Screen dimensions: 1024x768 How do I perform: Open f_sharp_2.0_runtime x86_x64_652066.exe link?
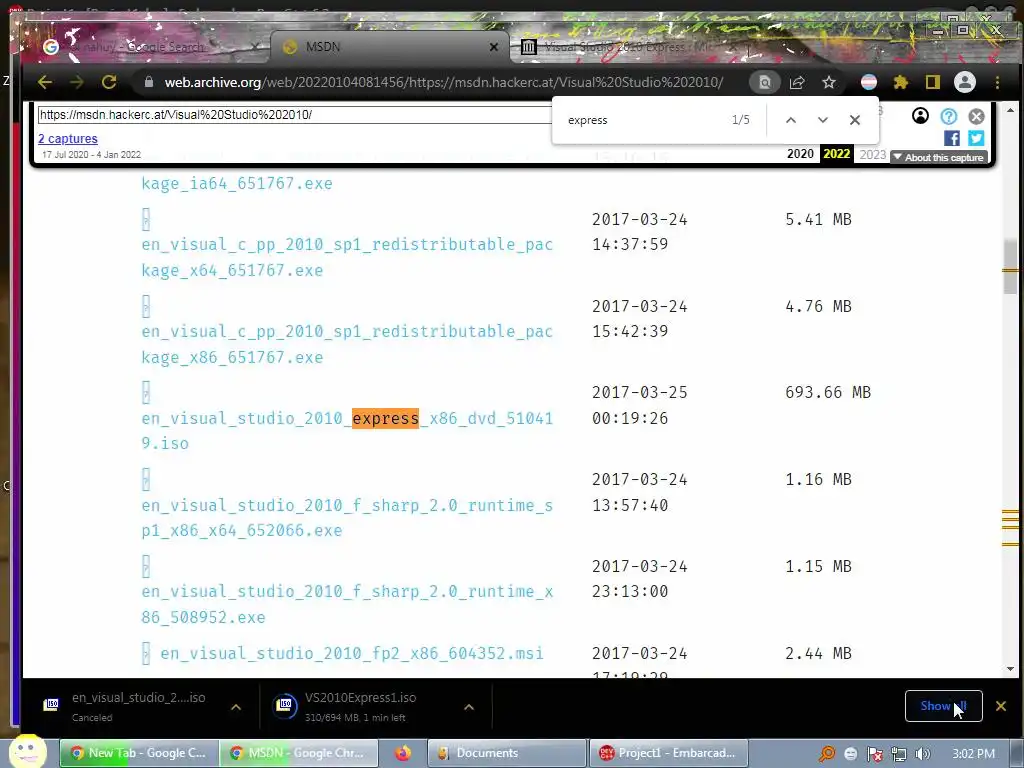click(347, 518)
